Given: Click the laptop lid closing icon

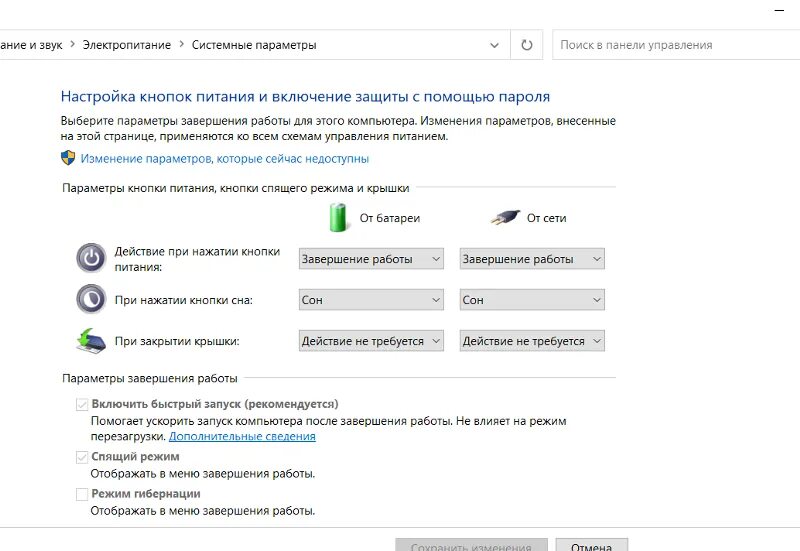Looking at the screenshot, I should tap(91, 341).
